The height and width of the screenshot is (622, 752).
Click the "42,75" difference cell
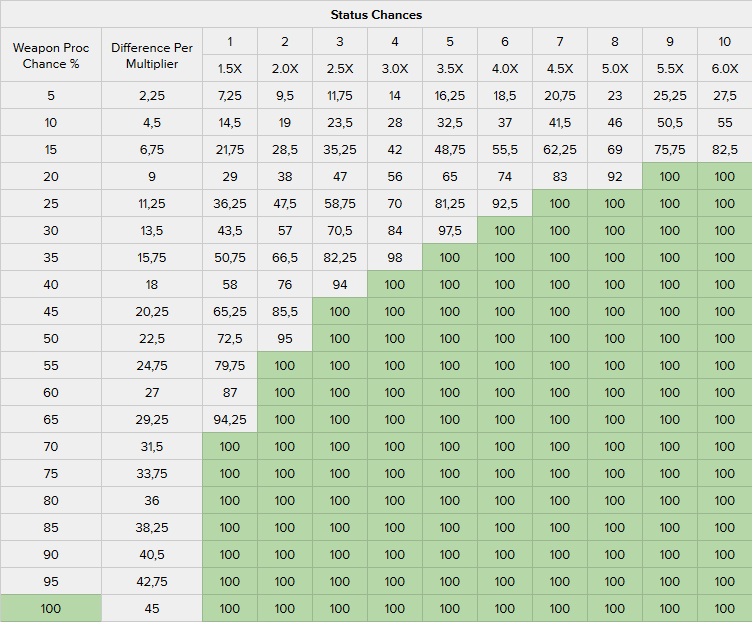(x=152, y=582)
